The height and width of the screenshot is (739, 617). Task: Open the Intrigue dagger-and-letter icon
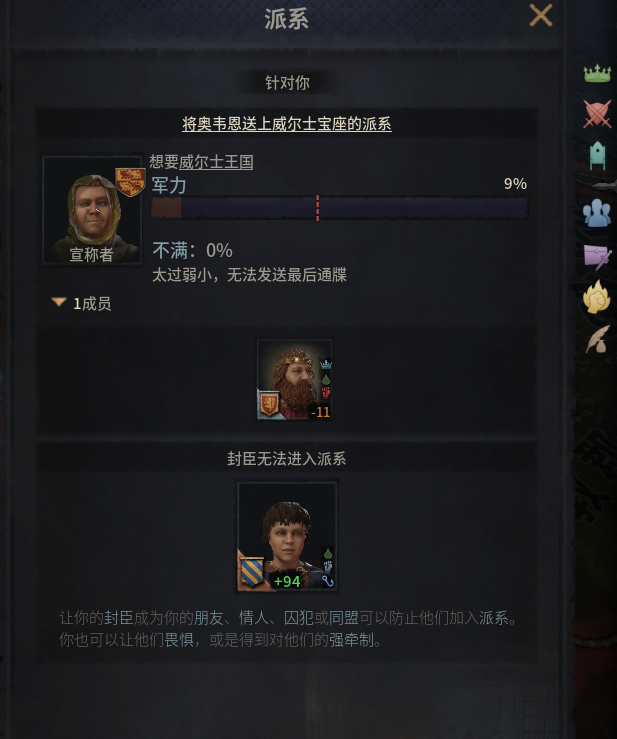(x=597, y=257)
